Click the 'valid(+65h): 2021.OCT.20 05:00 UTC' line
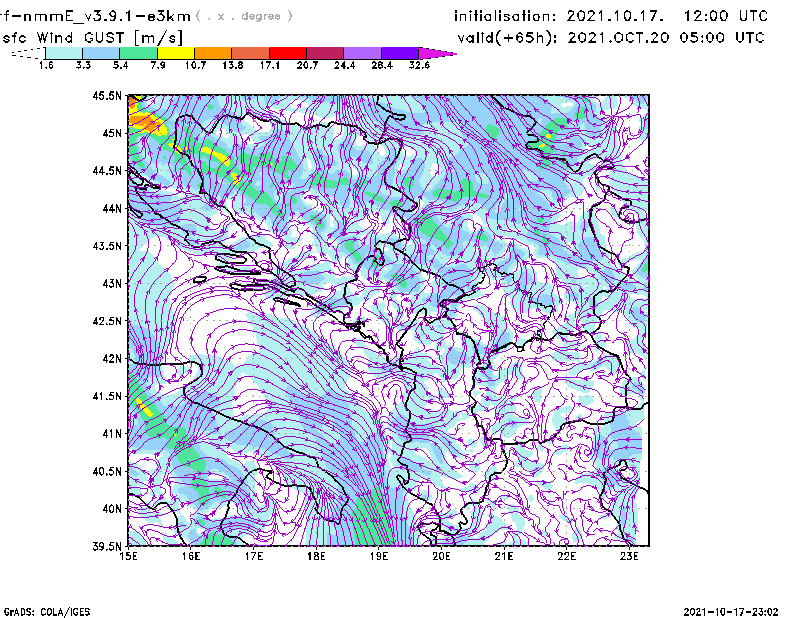The image size is (800, 618). click(x=611, y=38)
